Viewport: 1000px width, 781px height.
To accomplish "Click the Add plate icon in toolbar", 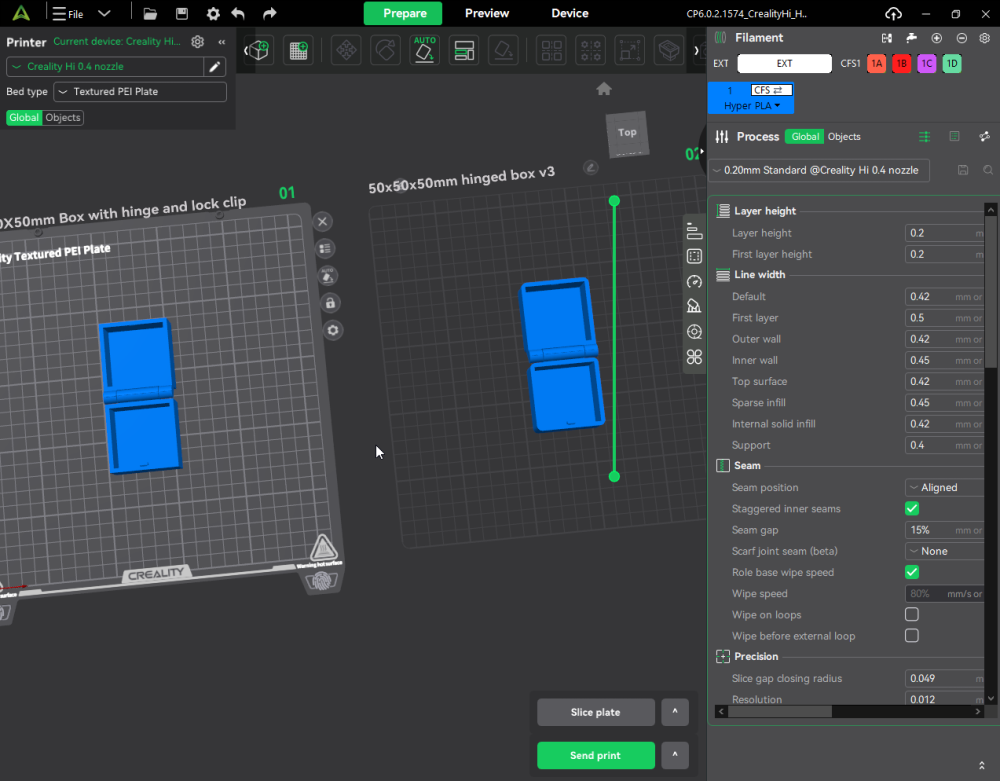I will tap(296, 50).
